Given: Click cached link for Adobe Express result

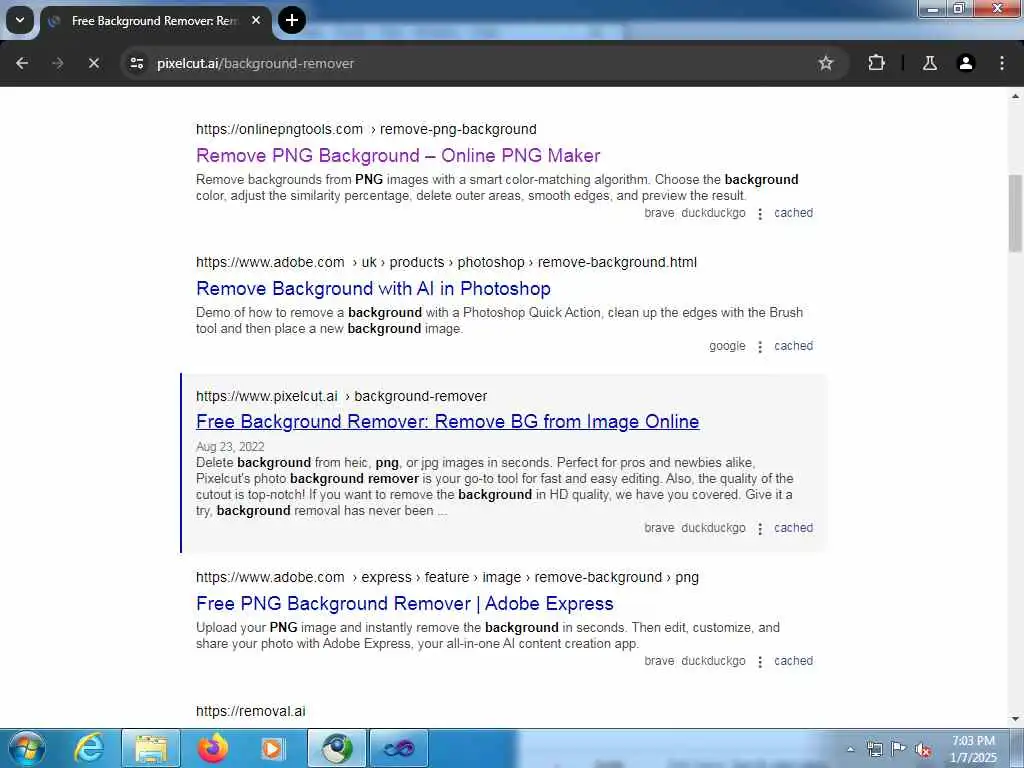Looking at the screenshot, I should coord(793,661).
